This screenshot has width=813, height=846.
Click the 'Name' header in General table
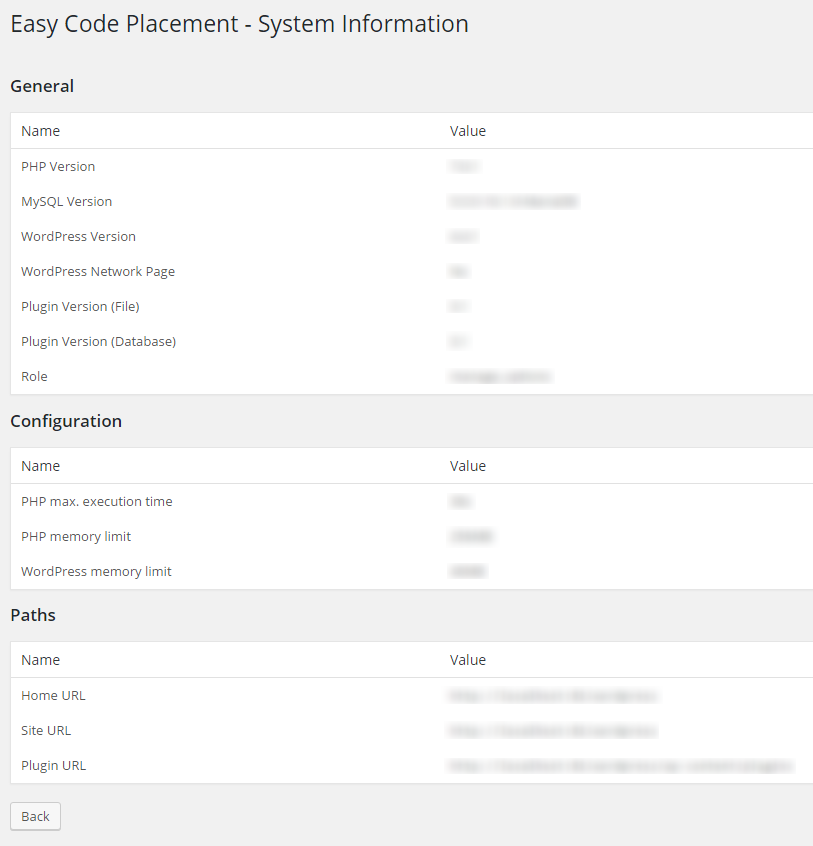pos(40,131)
